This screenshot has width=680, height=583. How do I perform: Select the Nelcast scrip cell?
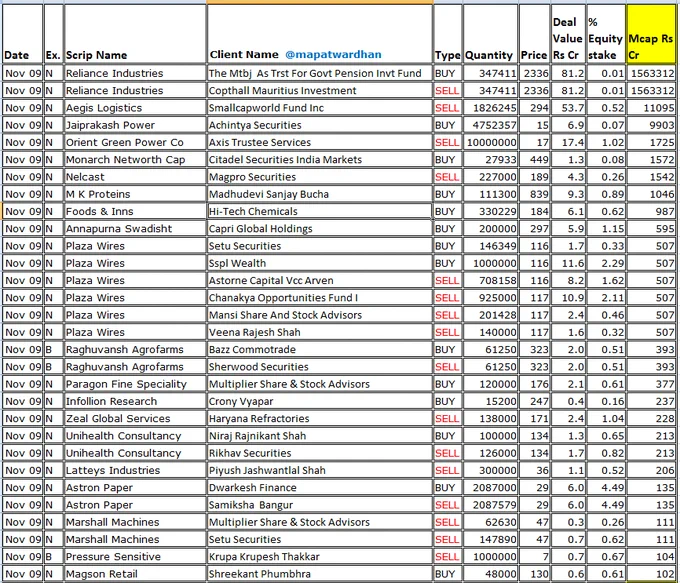pyautogui.click(x=135, y=177)
